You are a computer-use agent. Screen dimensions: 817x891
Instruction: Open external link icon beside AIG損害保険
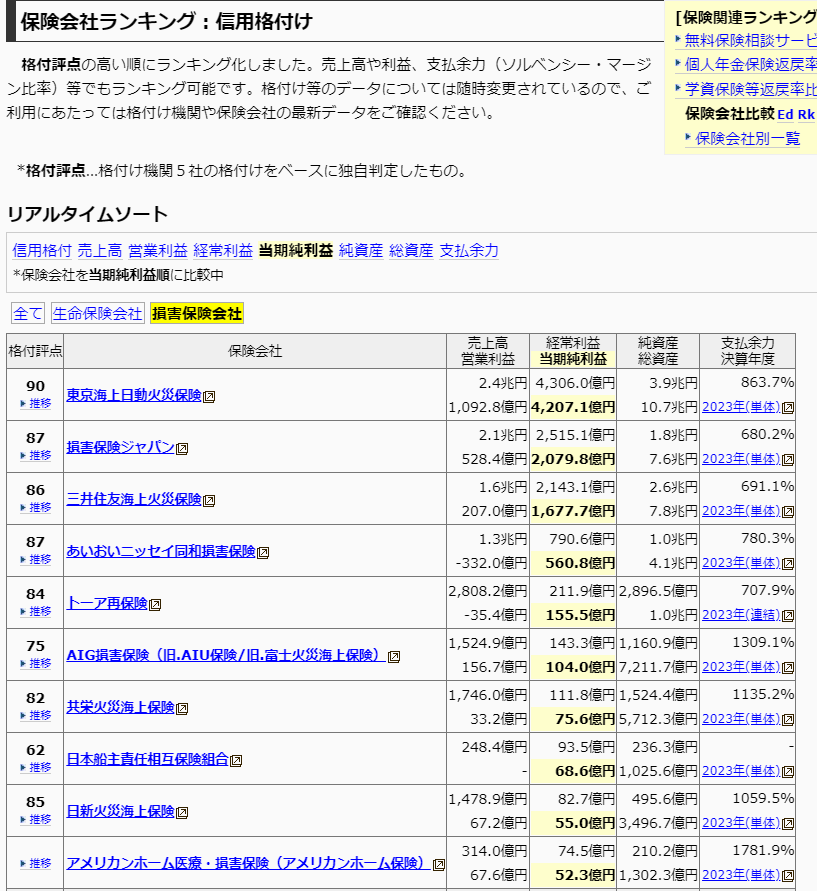point(394,657)
